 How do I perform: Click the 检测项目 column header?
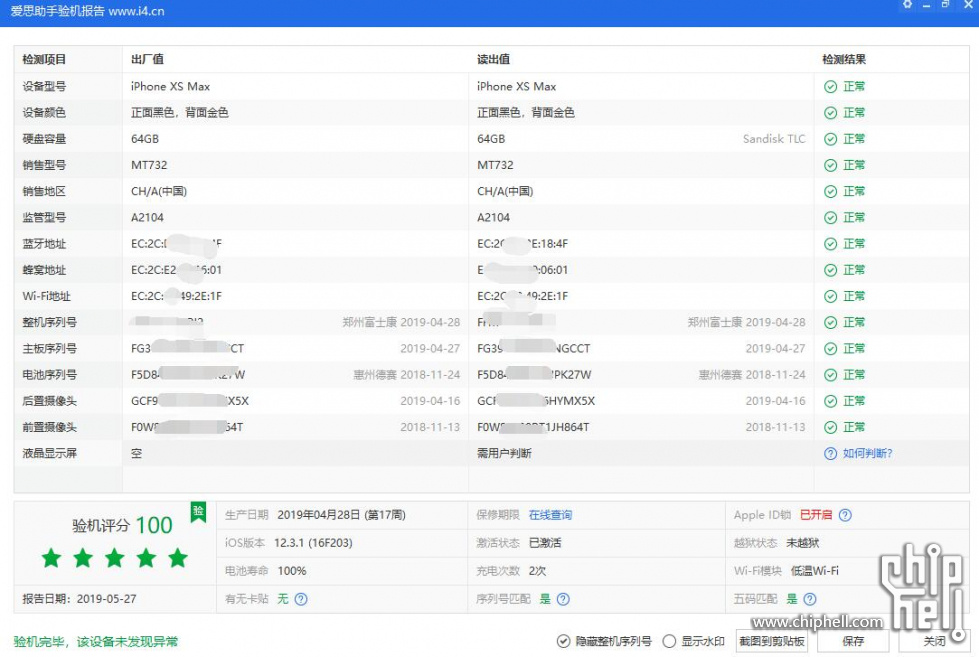click(x=44, y=59)
